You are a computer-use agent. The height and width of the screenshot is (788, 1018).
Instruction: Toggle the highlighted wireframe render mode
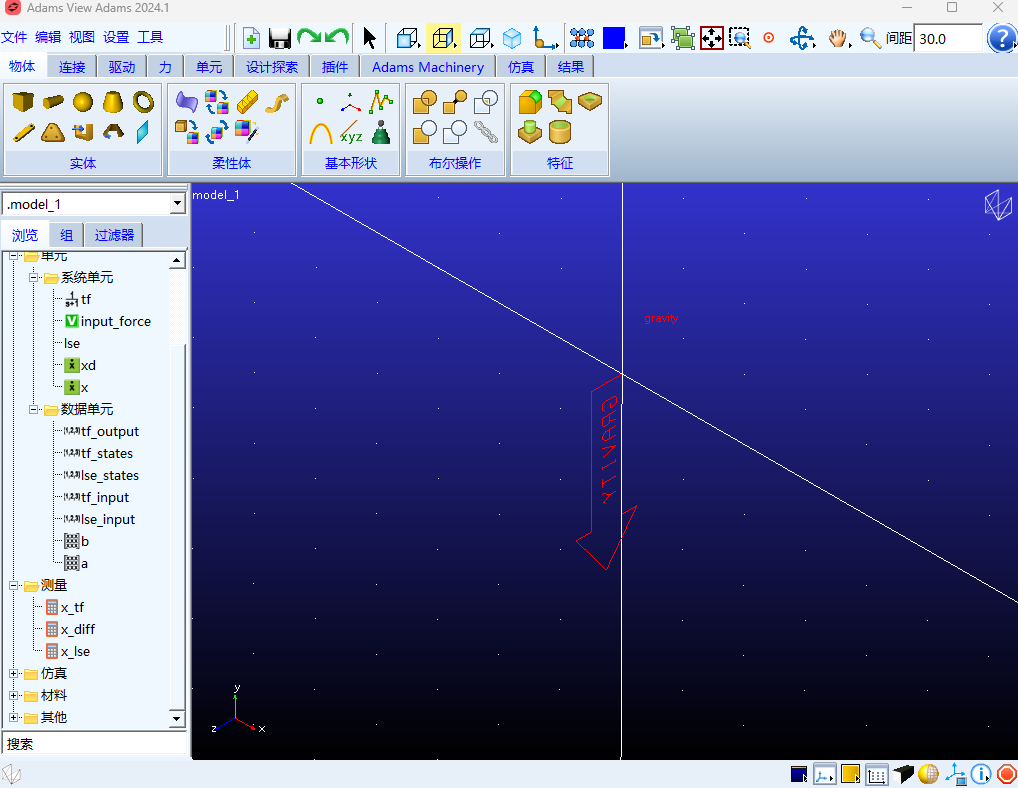[443, 38]
